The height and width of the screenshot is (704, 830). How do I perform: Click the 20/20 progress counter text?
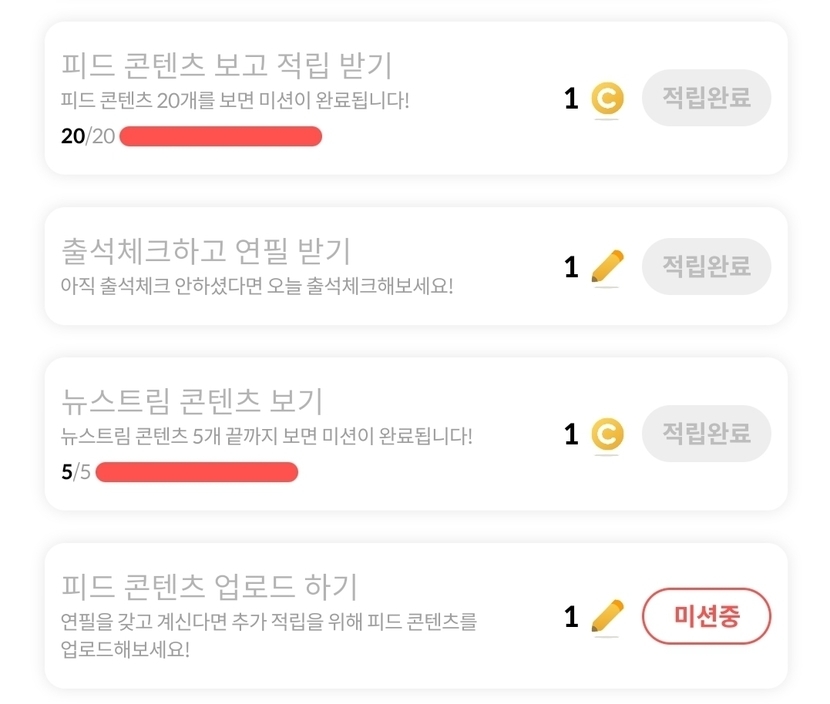88,136
